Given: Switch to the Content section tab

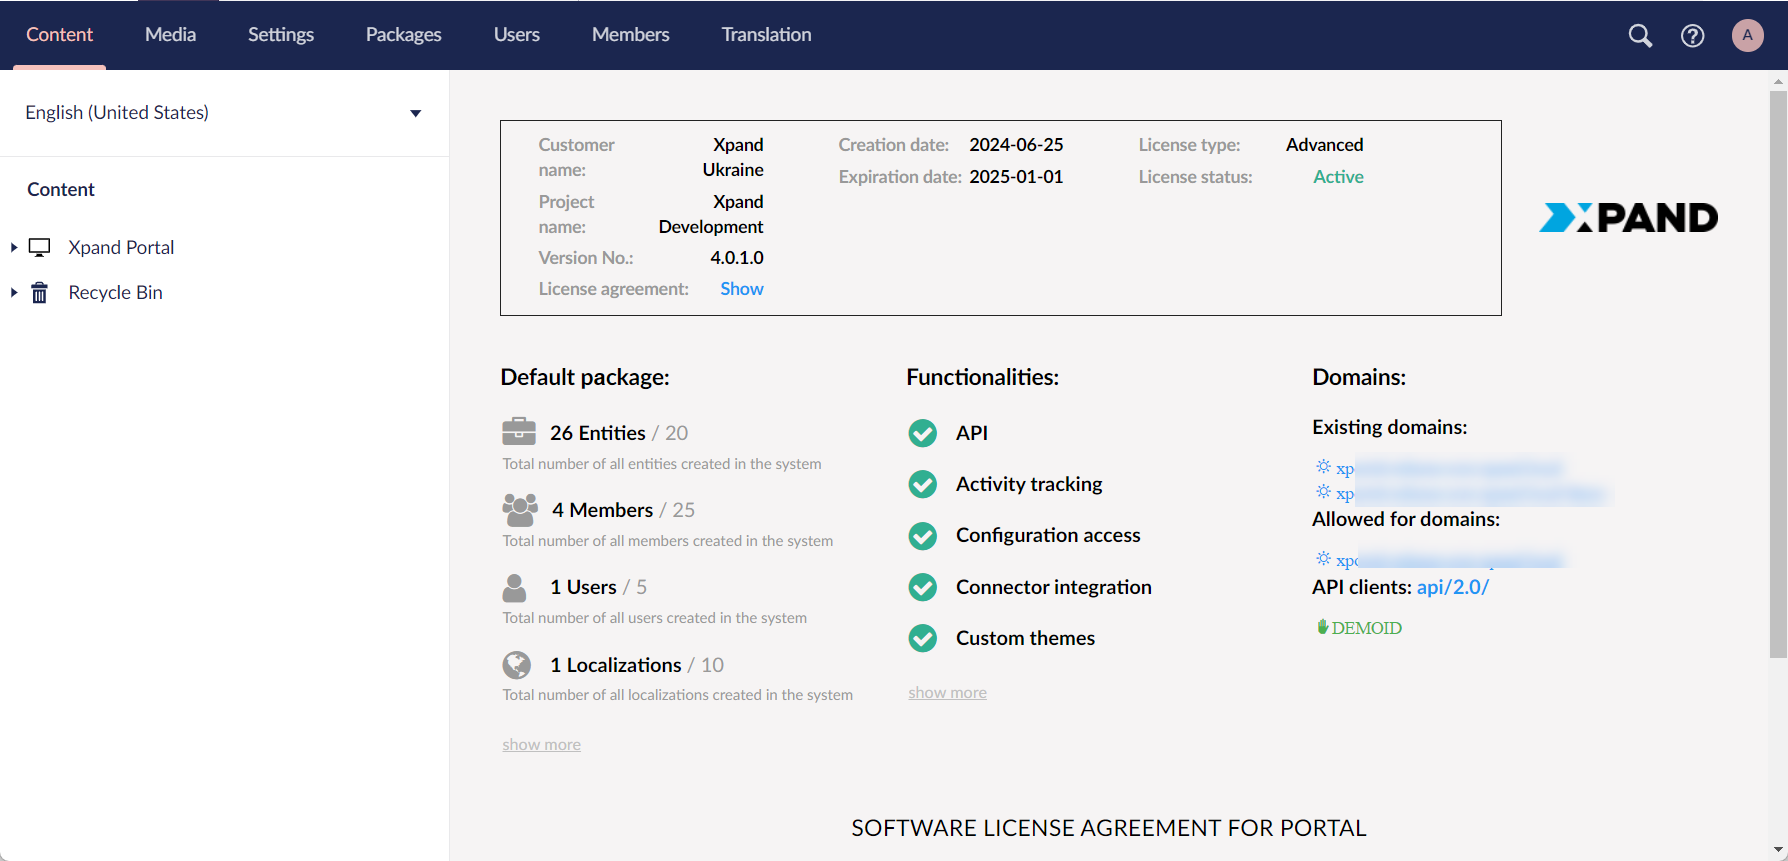Looking at the screenshot, I should pyautogui.click(x=59, y=35).
